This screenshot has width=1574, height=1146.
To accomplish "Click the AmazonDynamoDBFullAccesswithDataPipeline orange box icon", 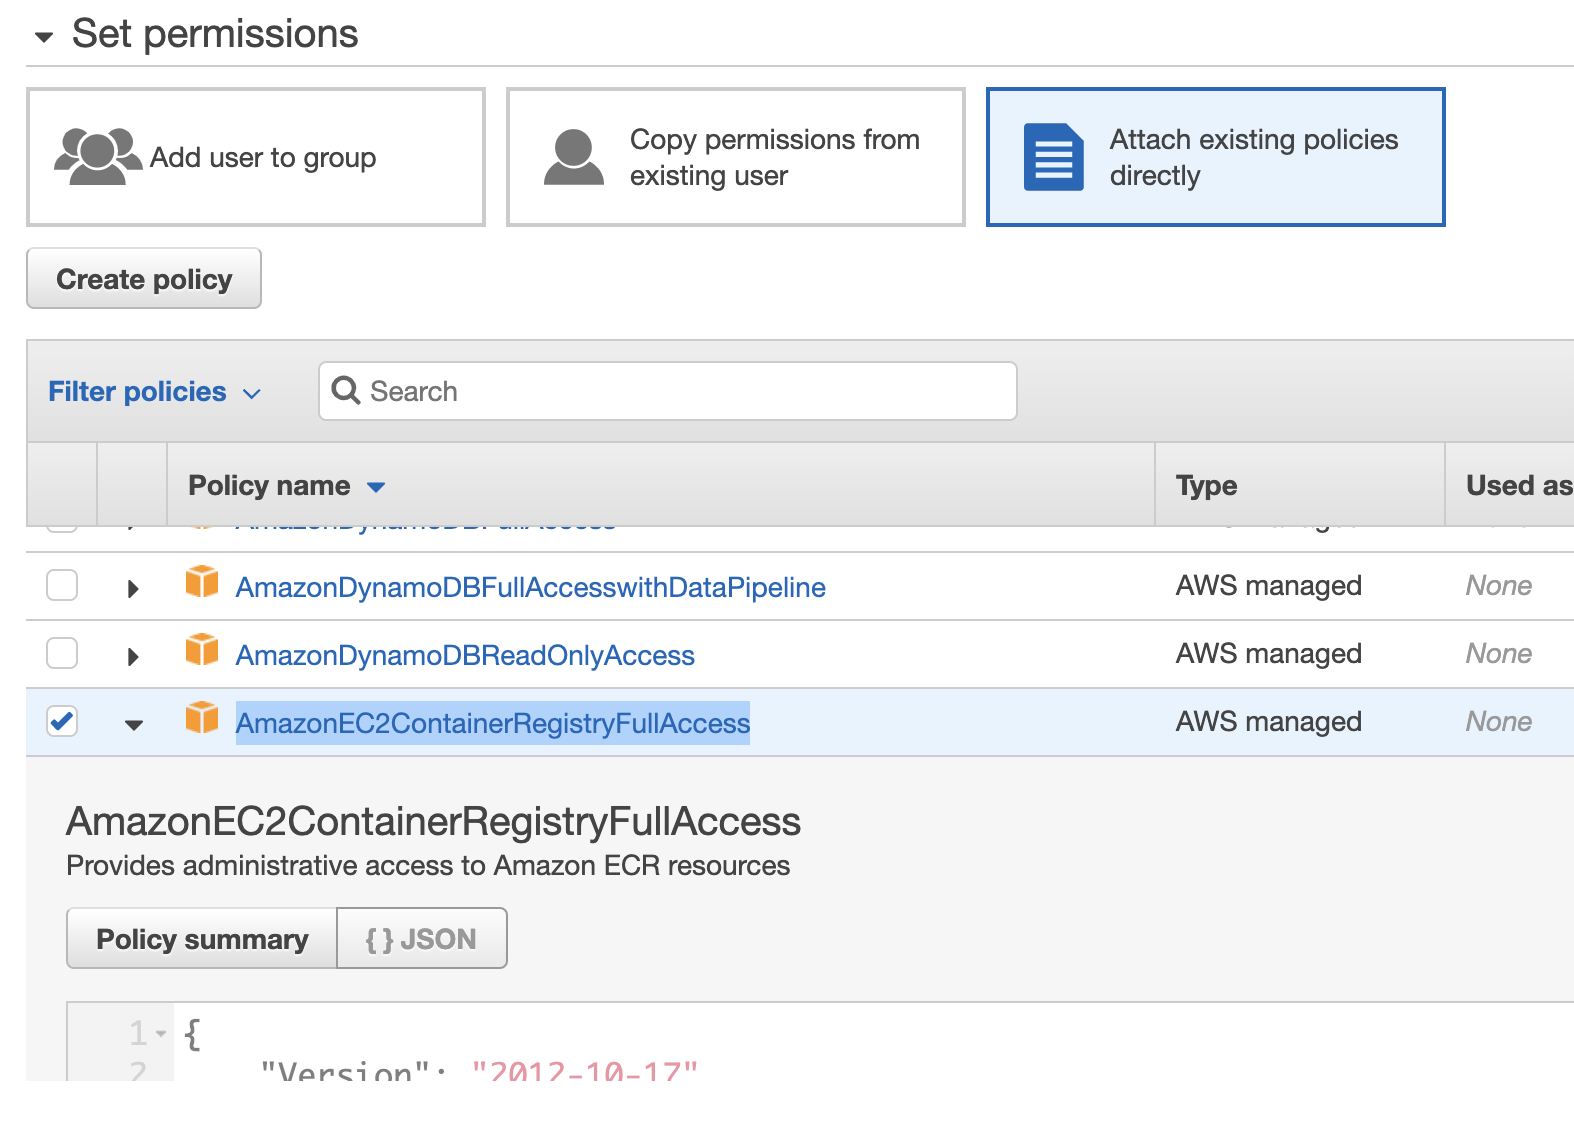I will [202, 581].
